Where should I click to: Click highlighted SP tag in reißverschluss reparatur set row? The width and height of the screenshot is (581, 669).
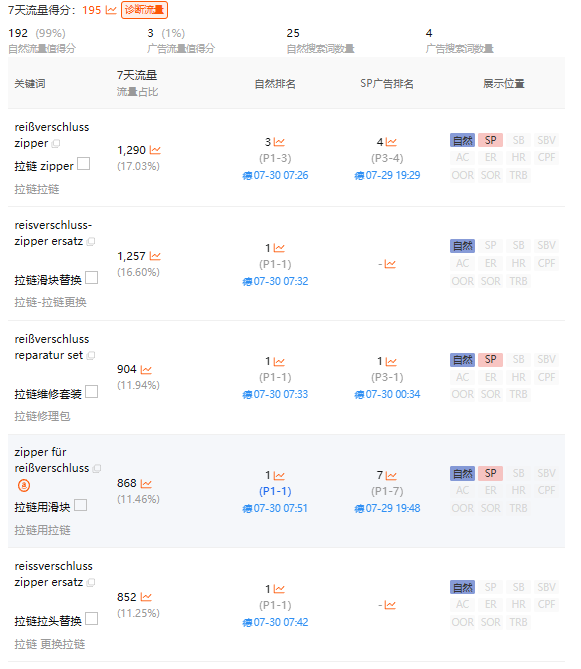[491, 360]
